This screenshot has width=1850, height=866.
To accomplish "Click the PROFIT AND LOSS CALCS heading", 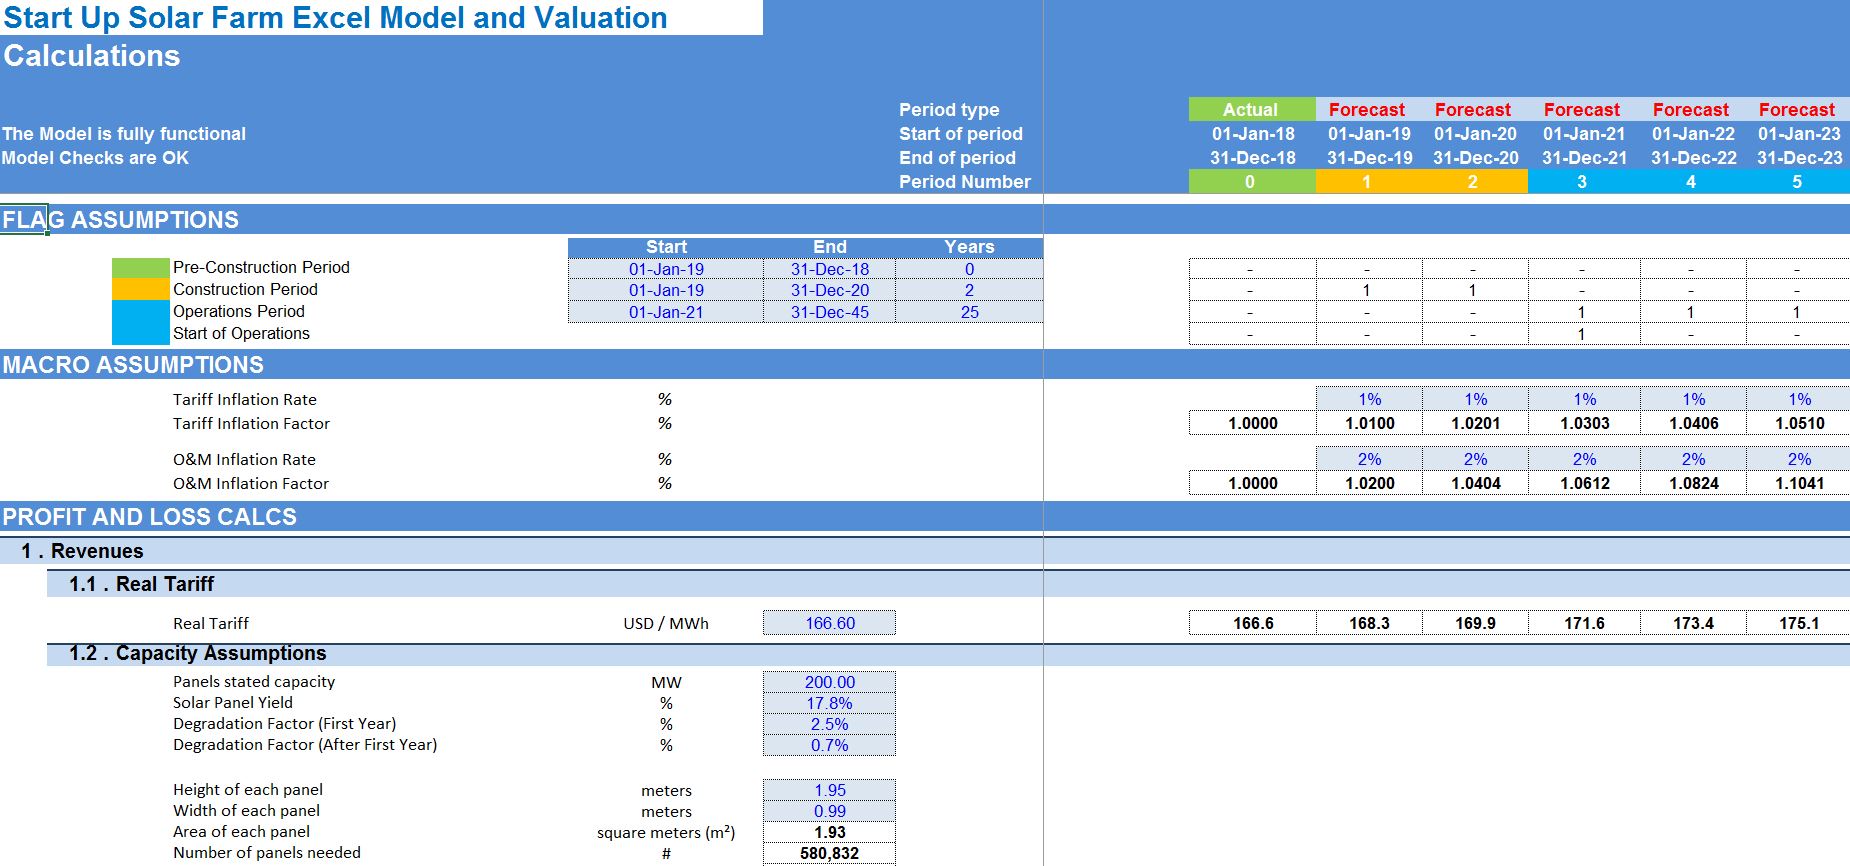I will [x=150, y=517].
